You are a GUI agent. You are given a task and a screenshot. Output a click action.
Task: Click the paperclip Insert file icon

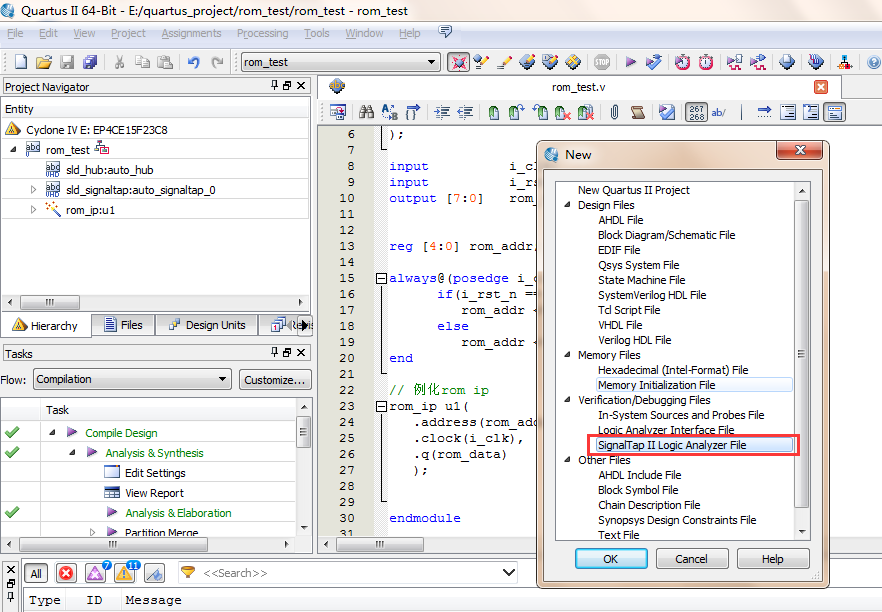pyautogui.click(x=614, y=112)
